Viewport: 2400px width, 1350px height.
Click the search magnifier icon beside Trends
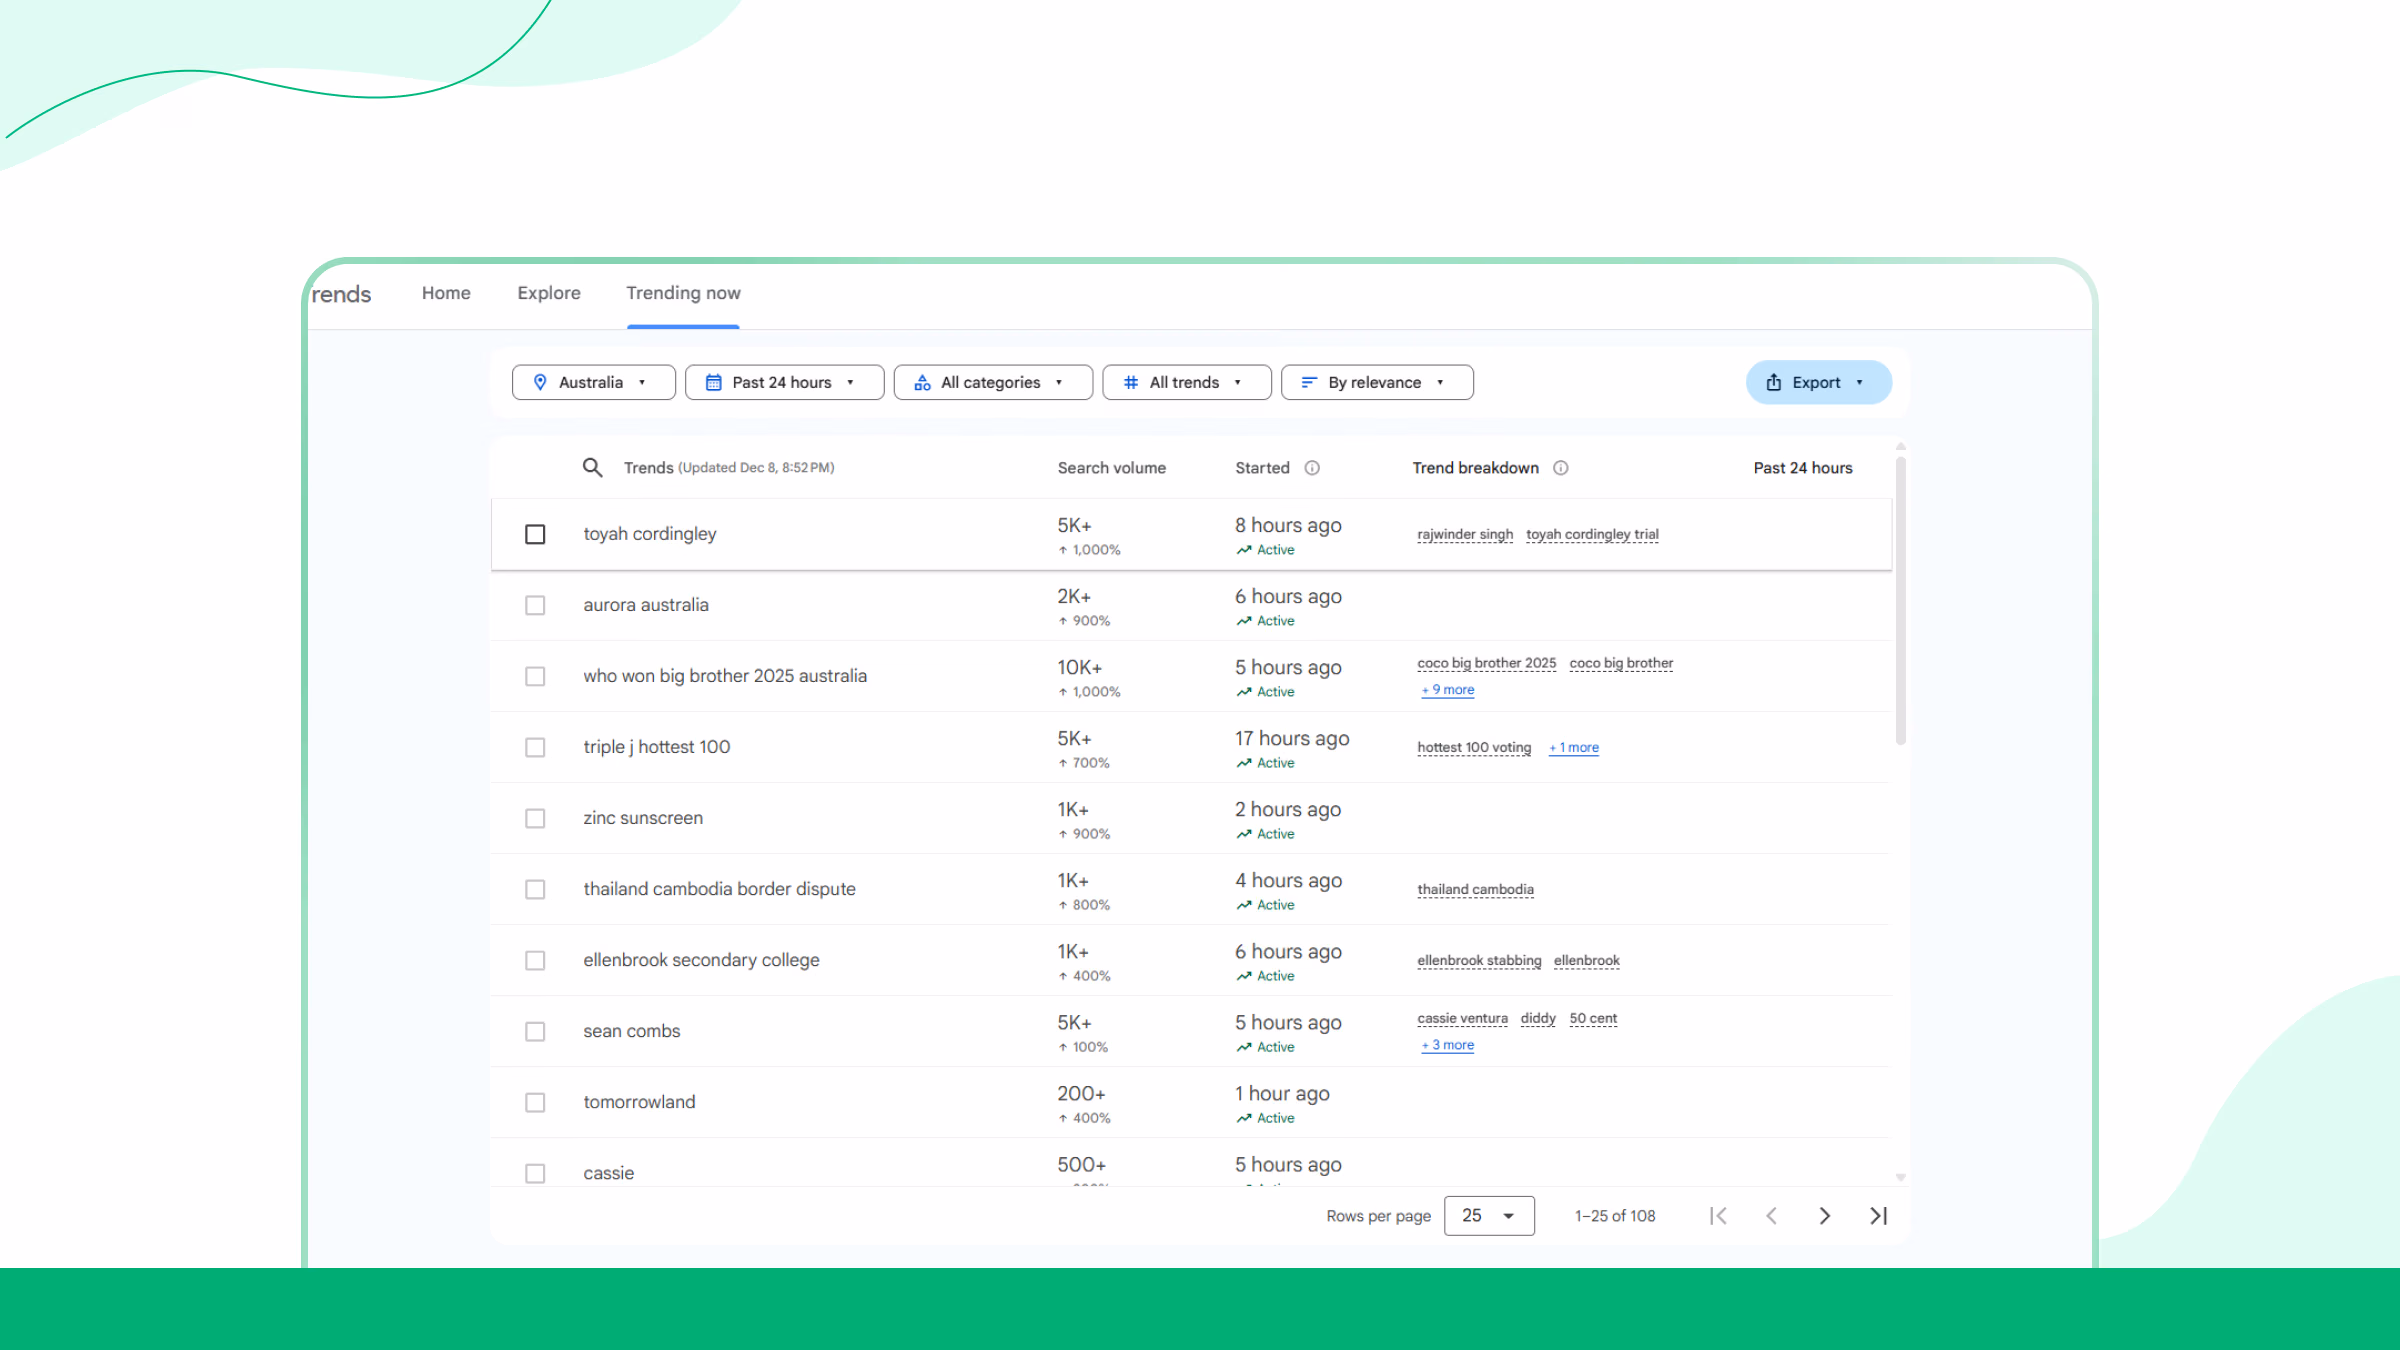(x=592, y=467)
